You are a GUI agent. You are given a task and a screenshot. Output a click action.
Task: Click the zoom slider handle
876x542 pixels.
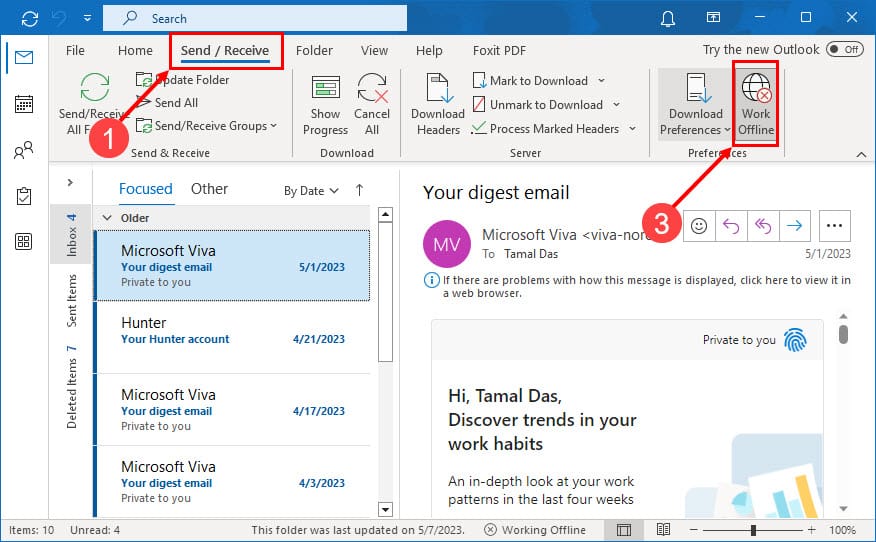[x=753, y=530]
